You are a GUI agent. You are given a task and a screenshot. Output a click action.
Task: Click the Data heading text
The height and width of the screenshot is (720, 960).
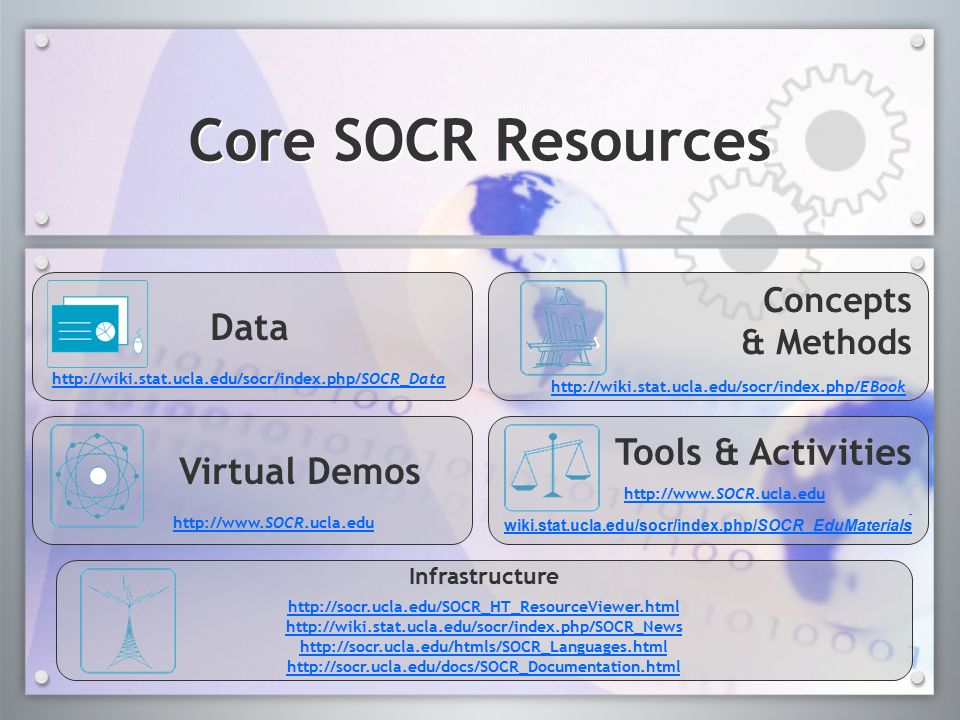click(249, 327)
